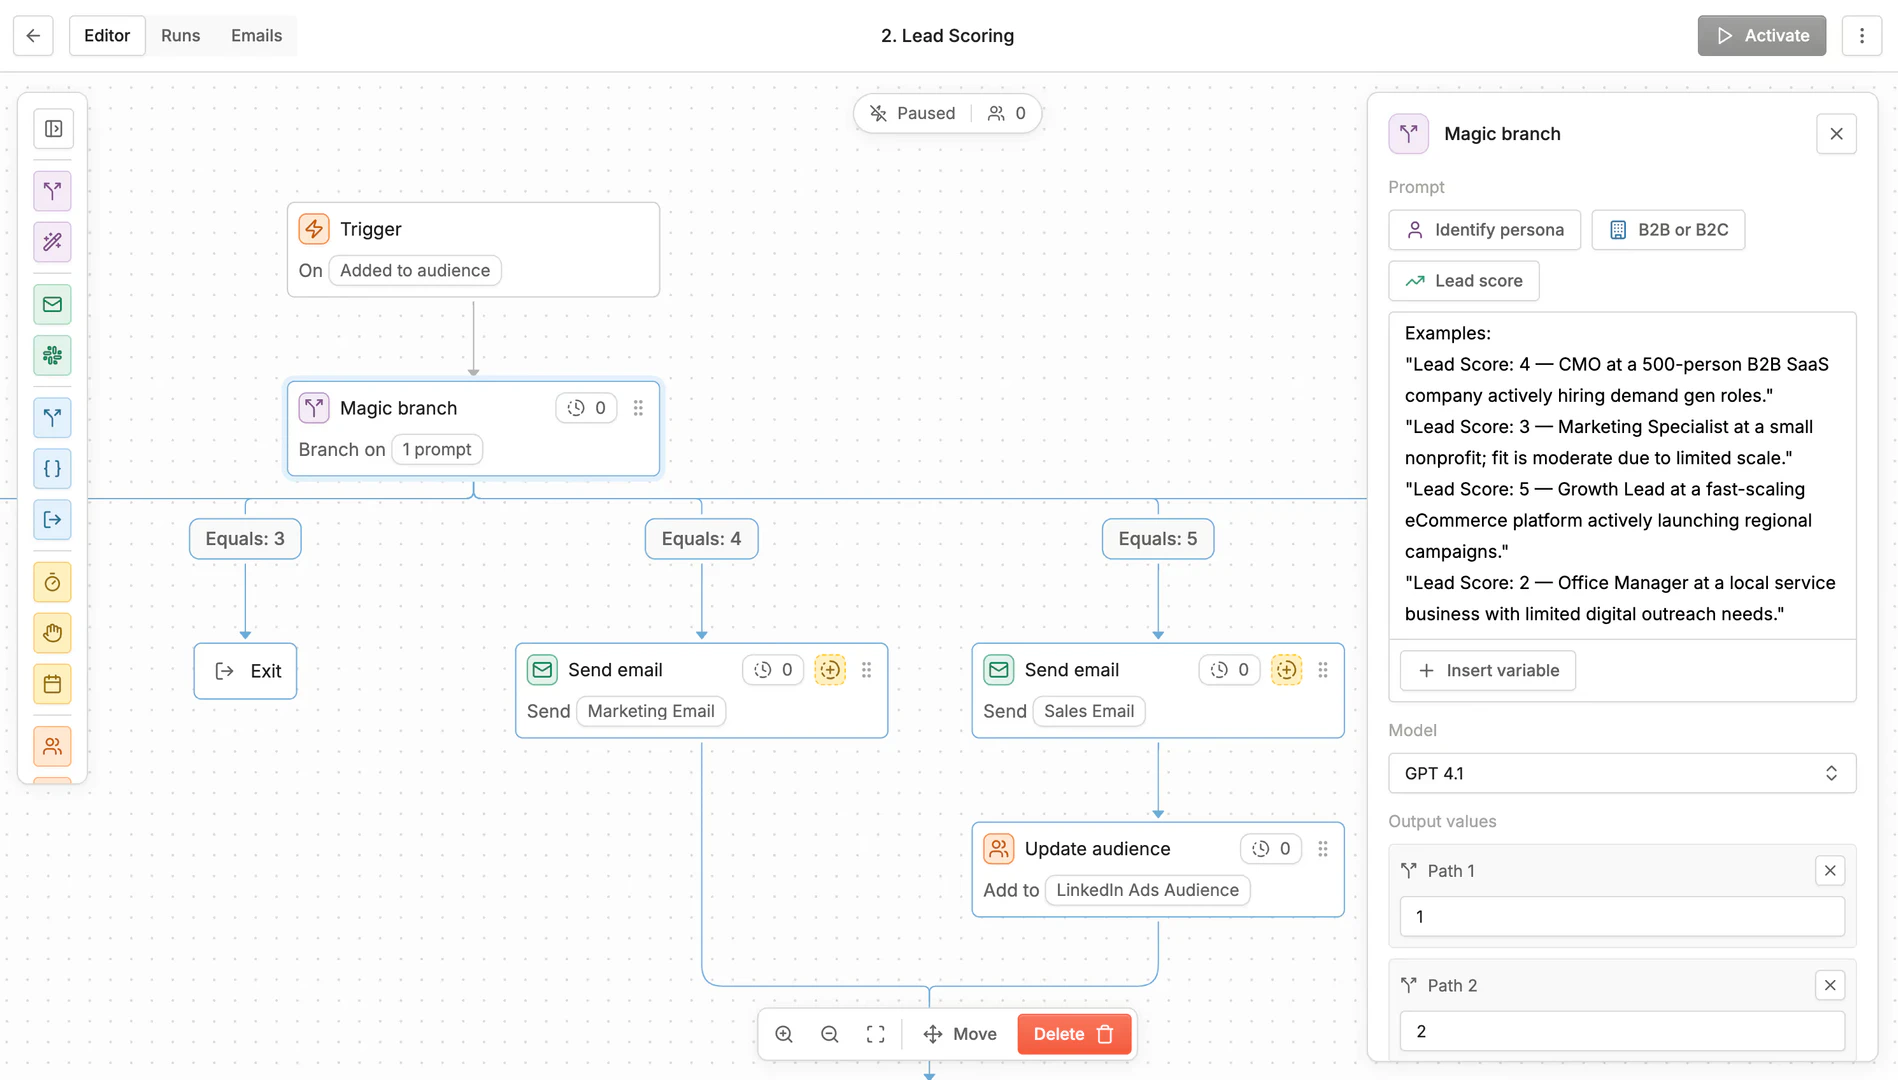This screenshot has height=1080, width=1898.
Task: Select the Magic branch tool
Action: click(x=52, y=191)
